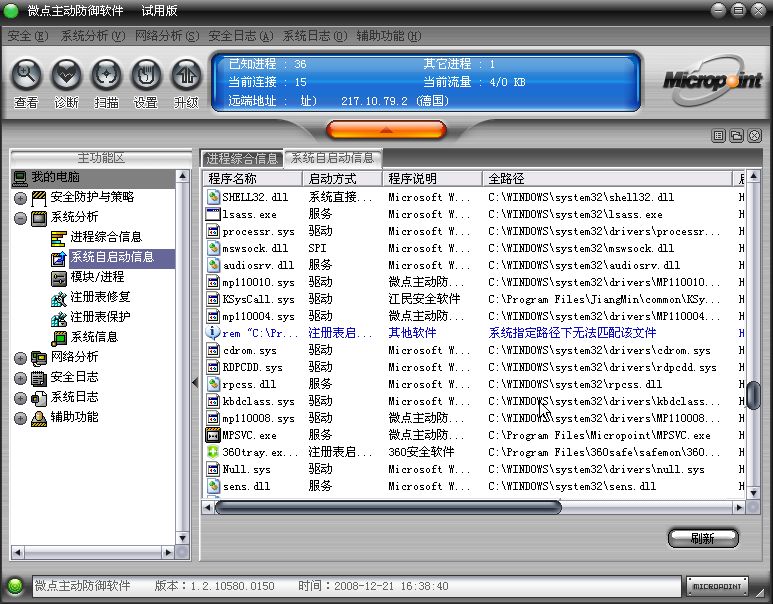Click the 进程综合信息 tree icon
Viewport: 773px width, 604px height.
(x=58, y=238)
